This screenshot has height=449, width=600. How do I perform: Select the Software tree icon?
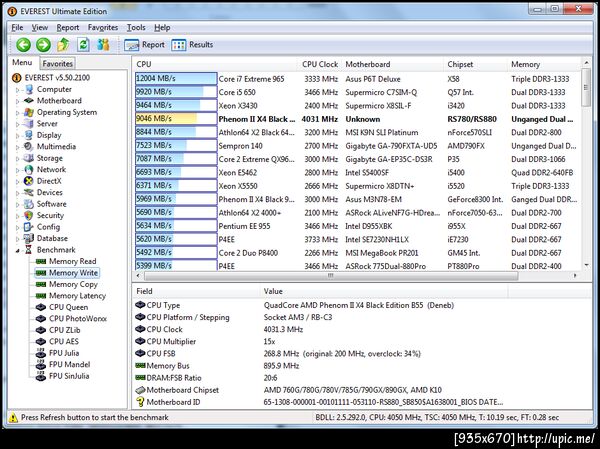[29, 204]
